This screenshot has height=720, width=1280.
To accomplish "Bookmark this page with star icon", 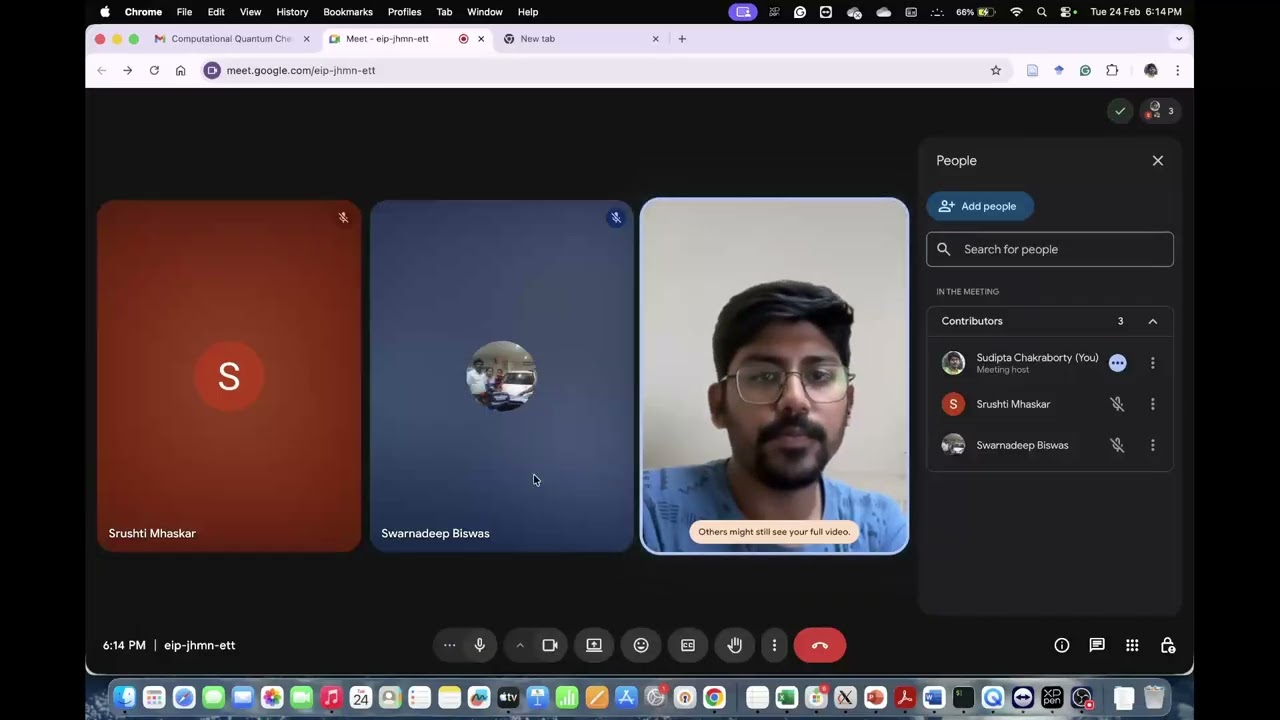I will pos(996,70).
